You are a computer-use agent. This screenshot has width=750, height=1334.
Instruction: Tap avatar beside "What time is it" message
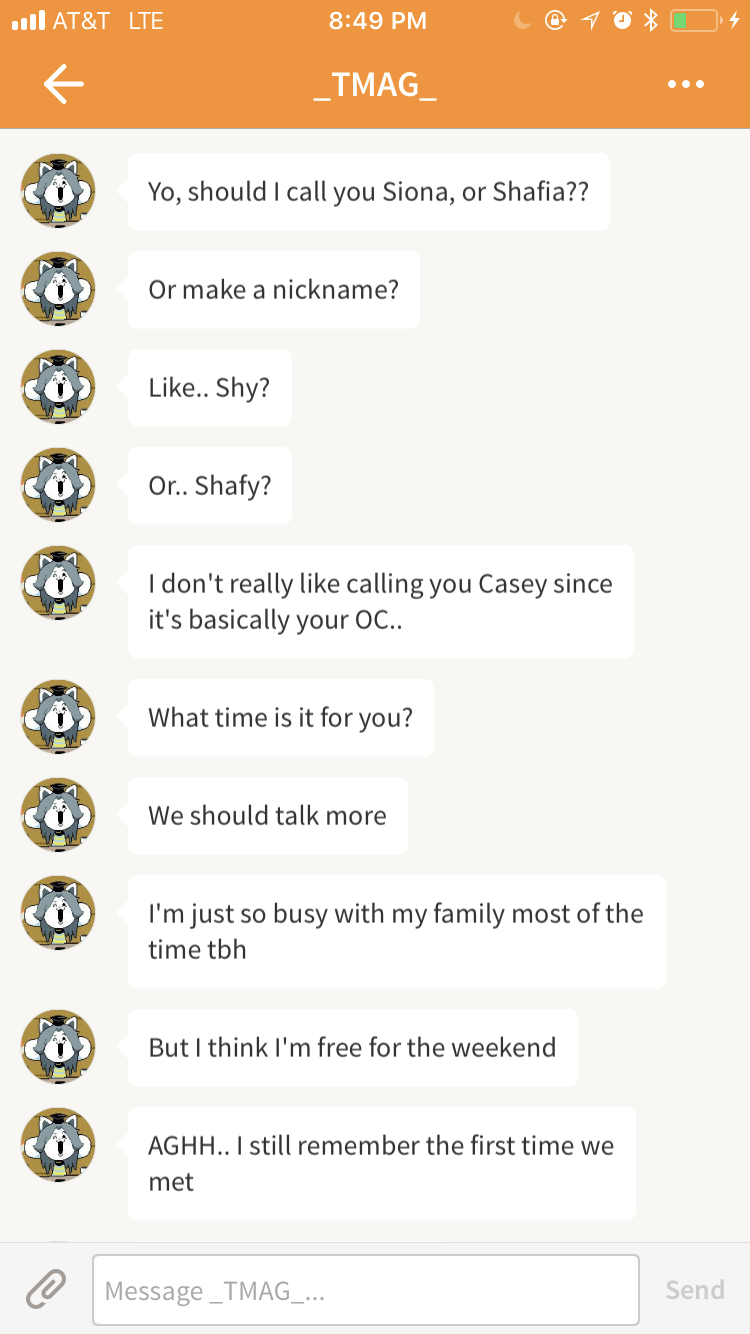58,717
